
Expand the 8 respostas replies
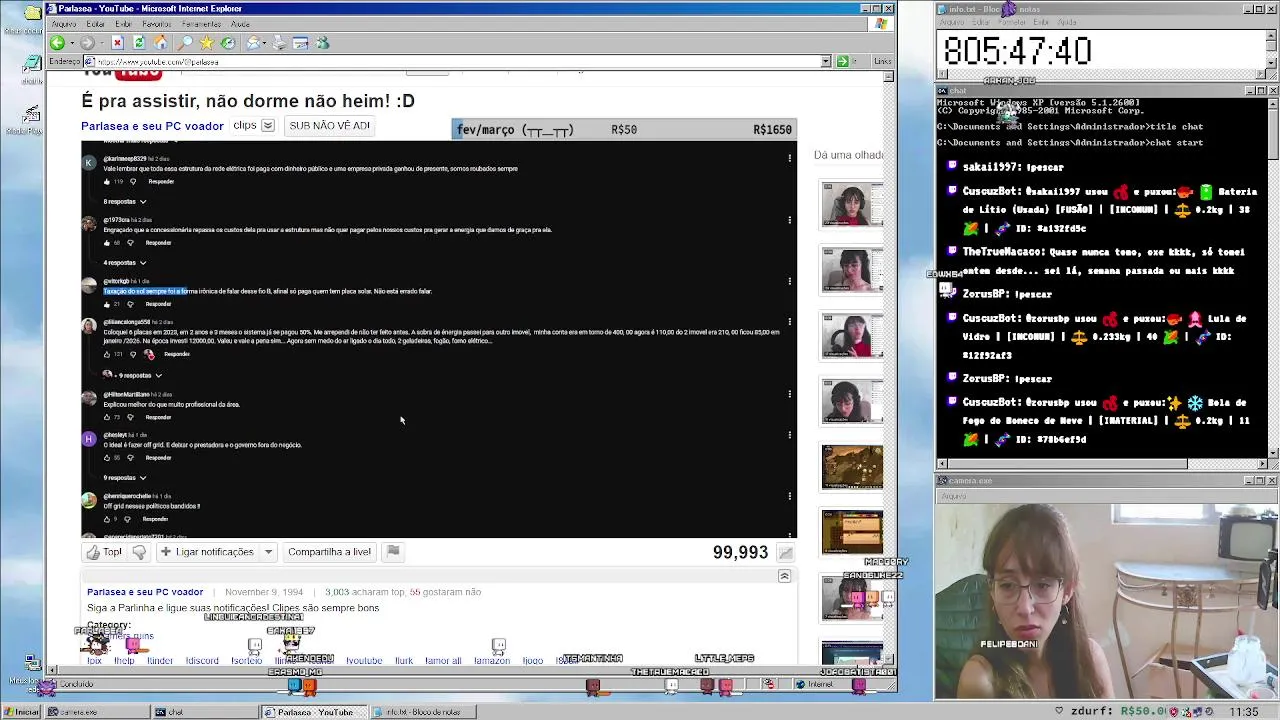125,202
